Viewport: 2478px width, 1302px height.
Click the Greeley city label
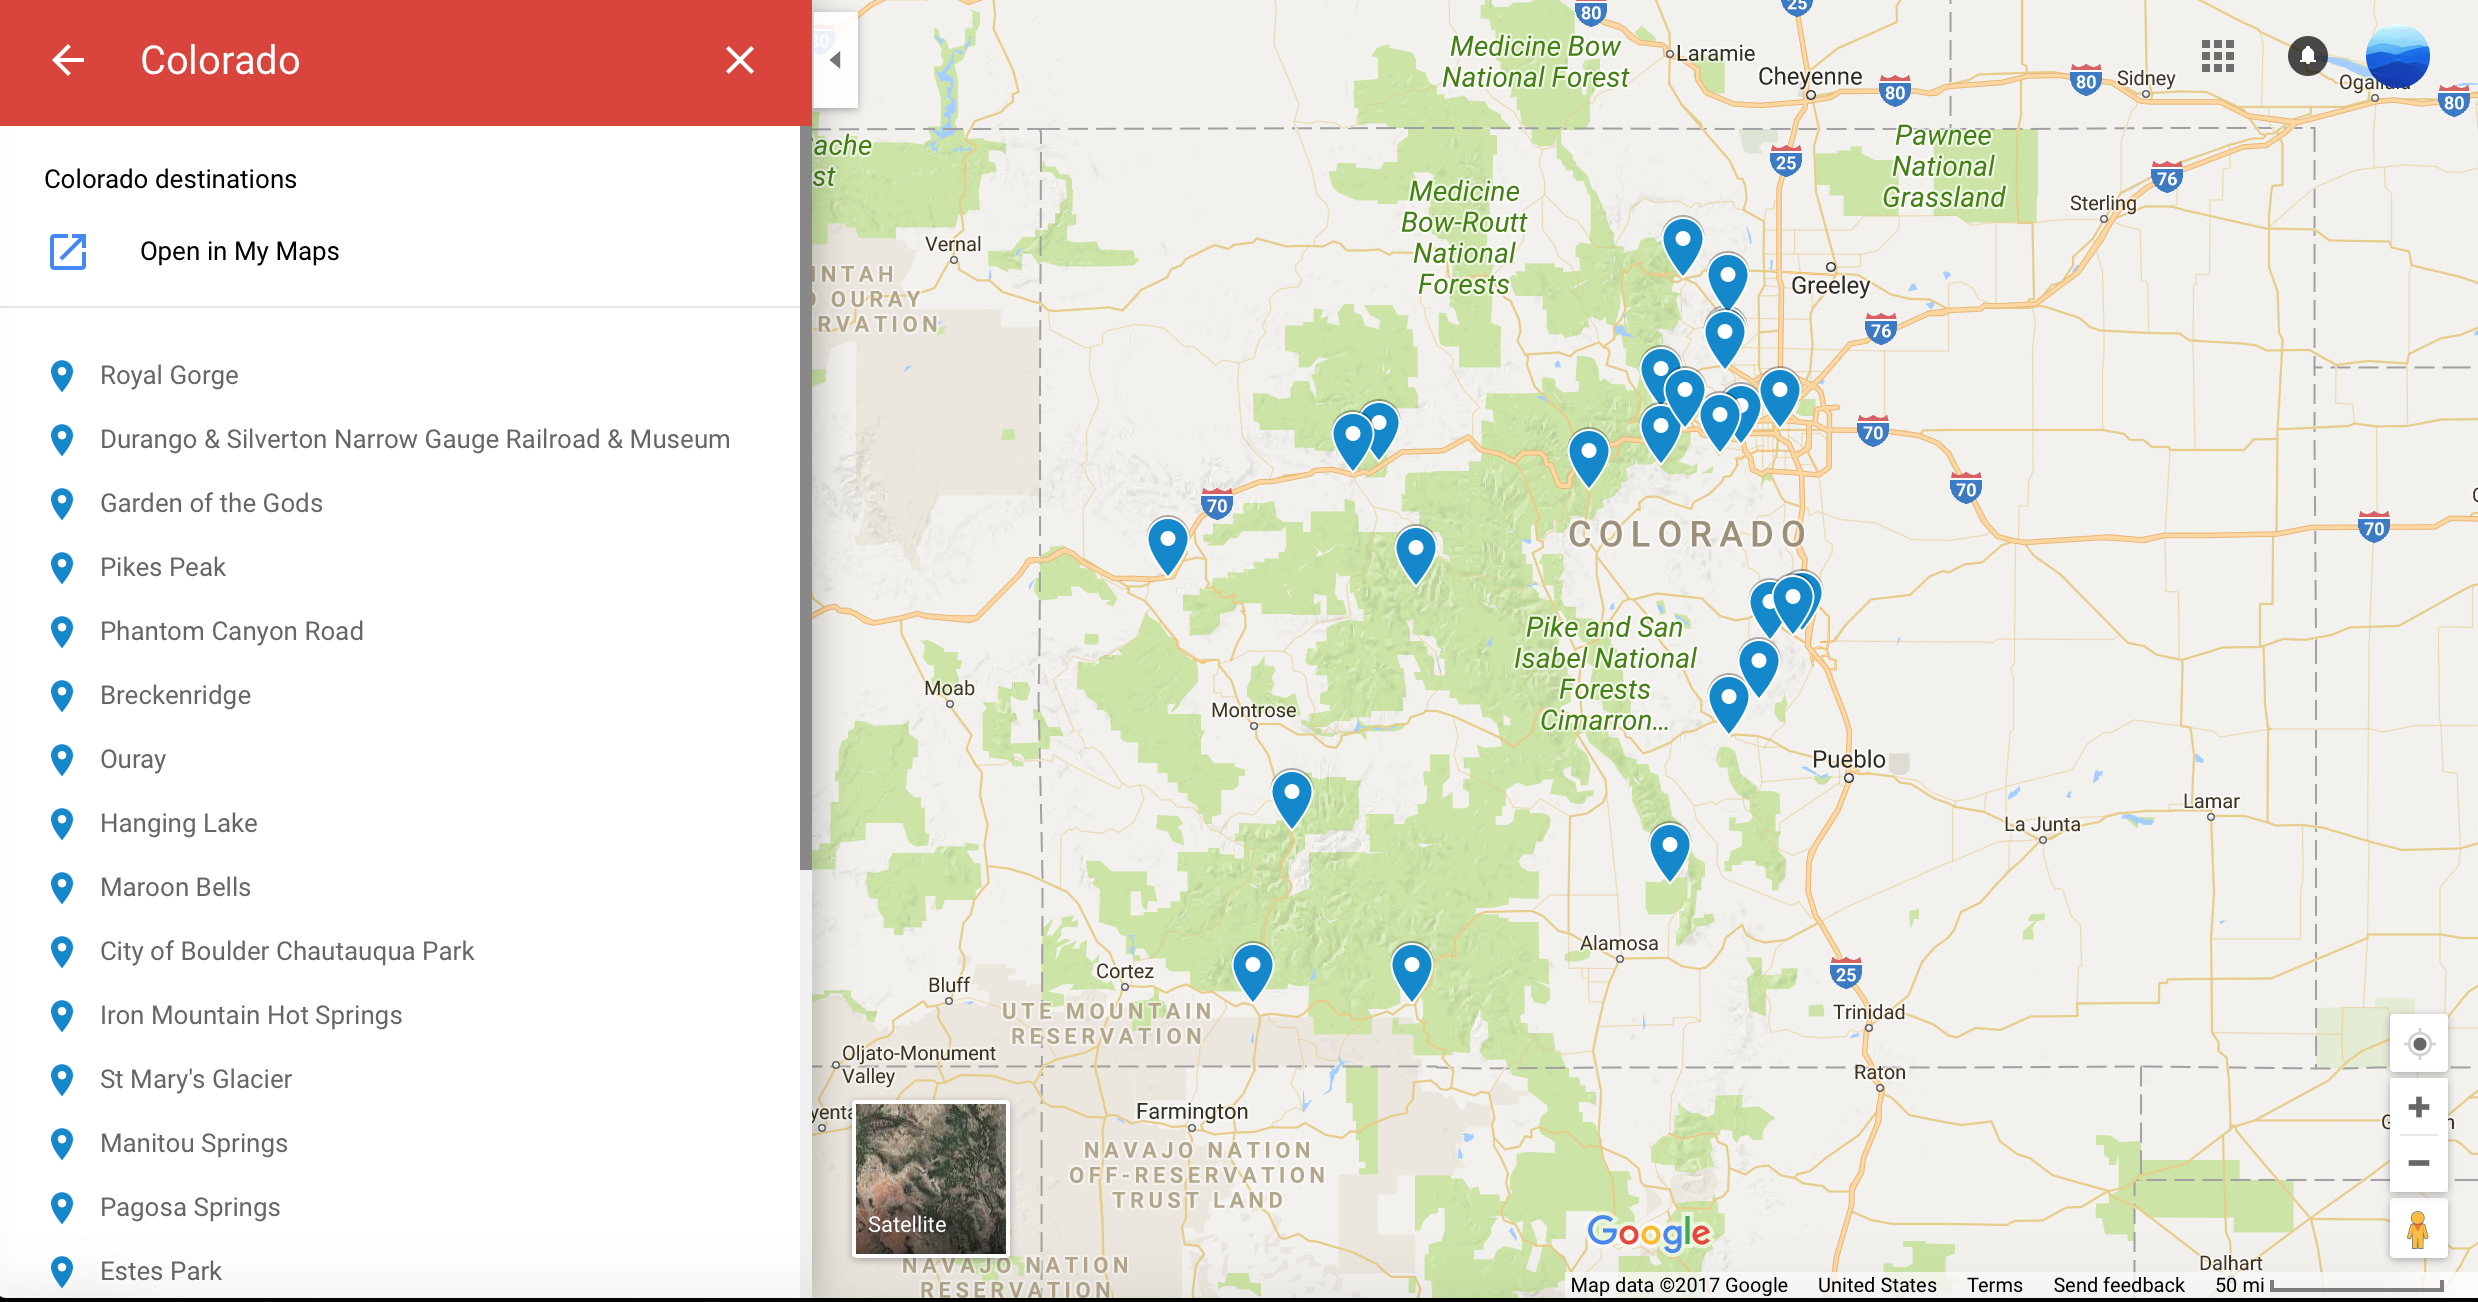(x=1830, y=285)
